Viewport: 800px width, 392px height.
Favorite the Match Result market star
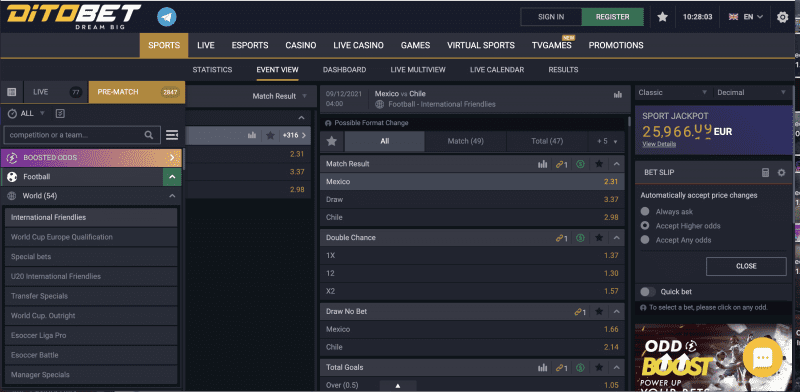tap(599, 164)
